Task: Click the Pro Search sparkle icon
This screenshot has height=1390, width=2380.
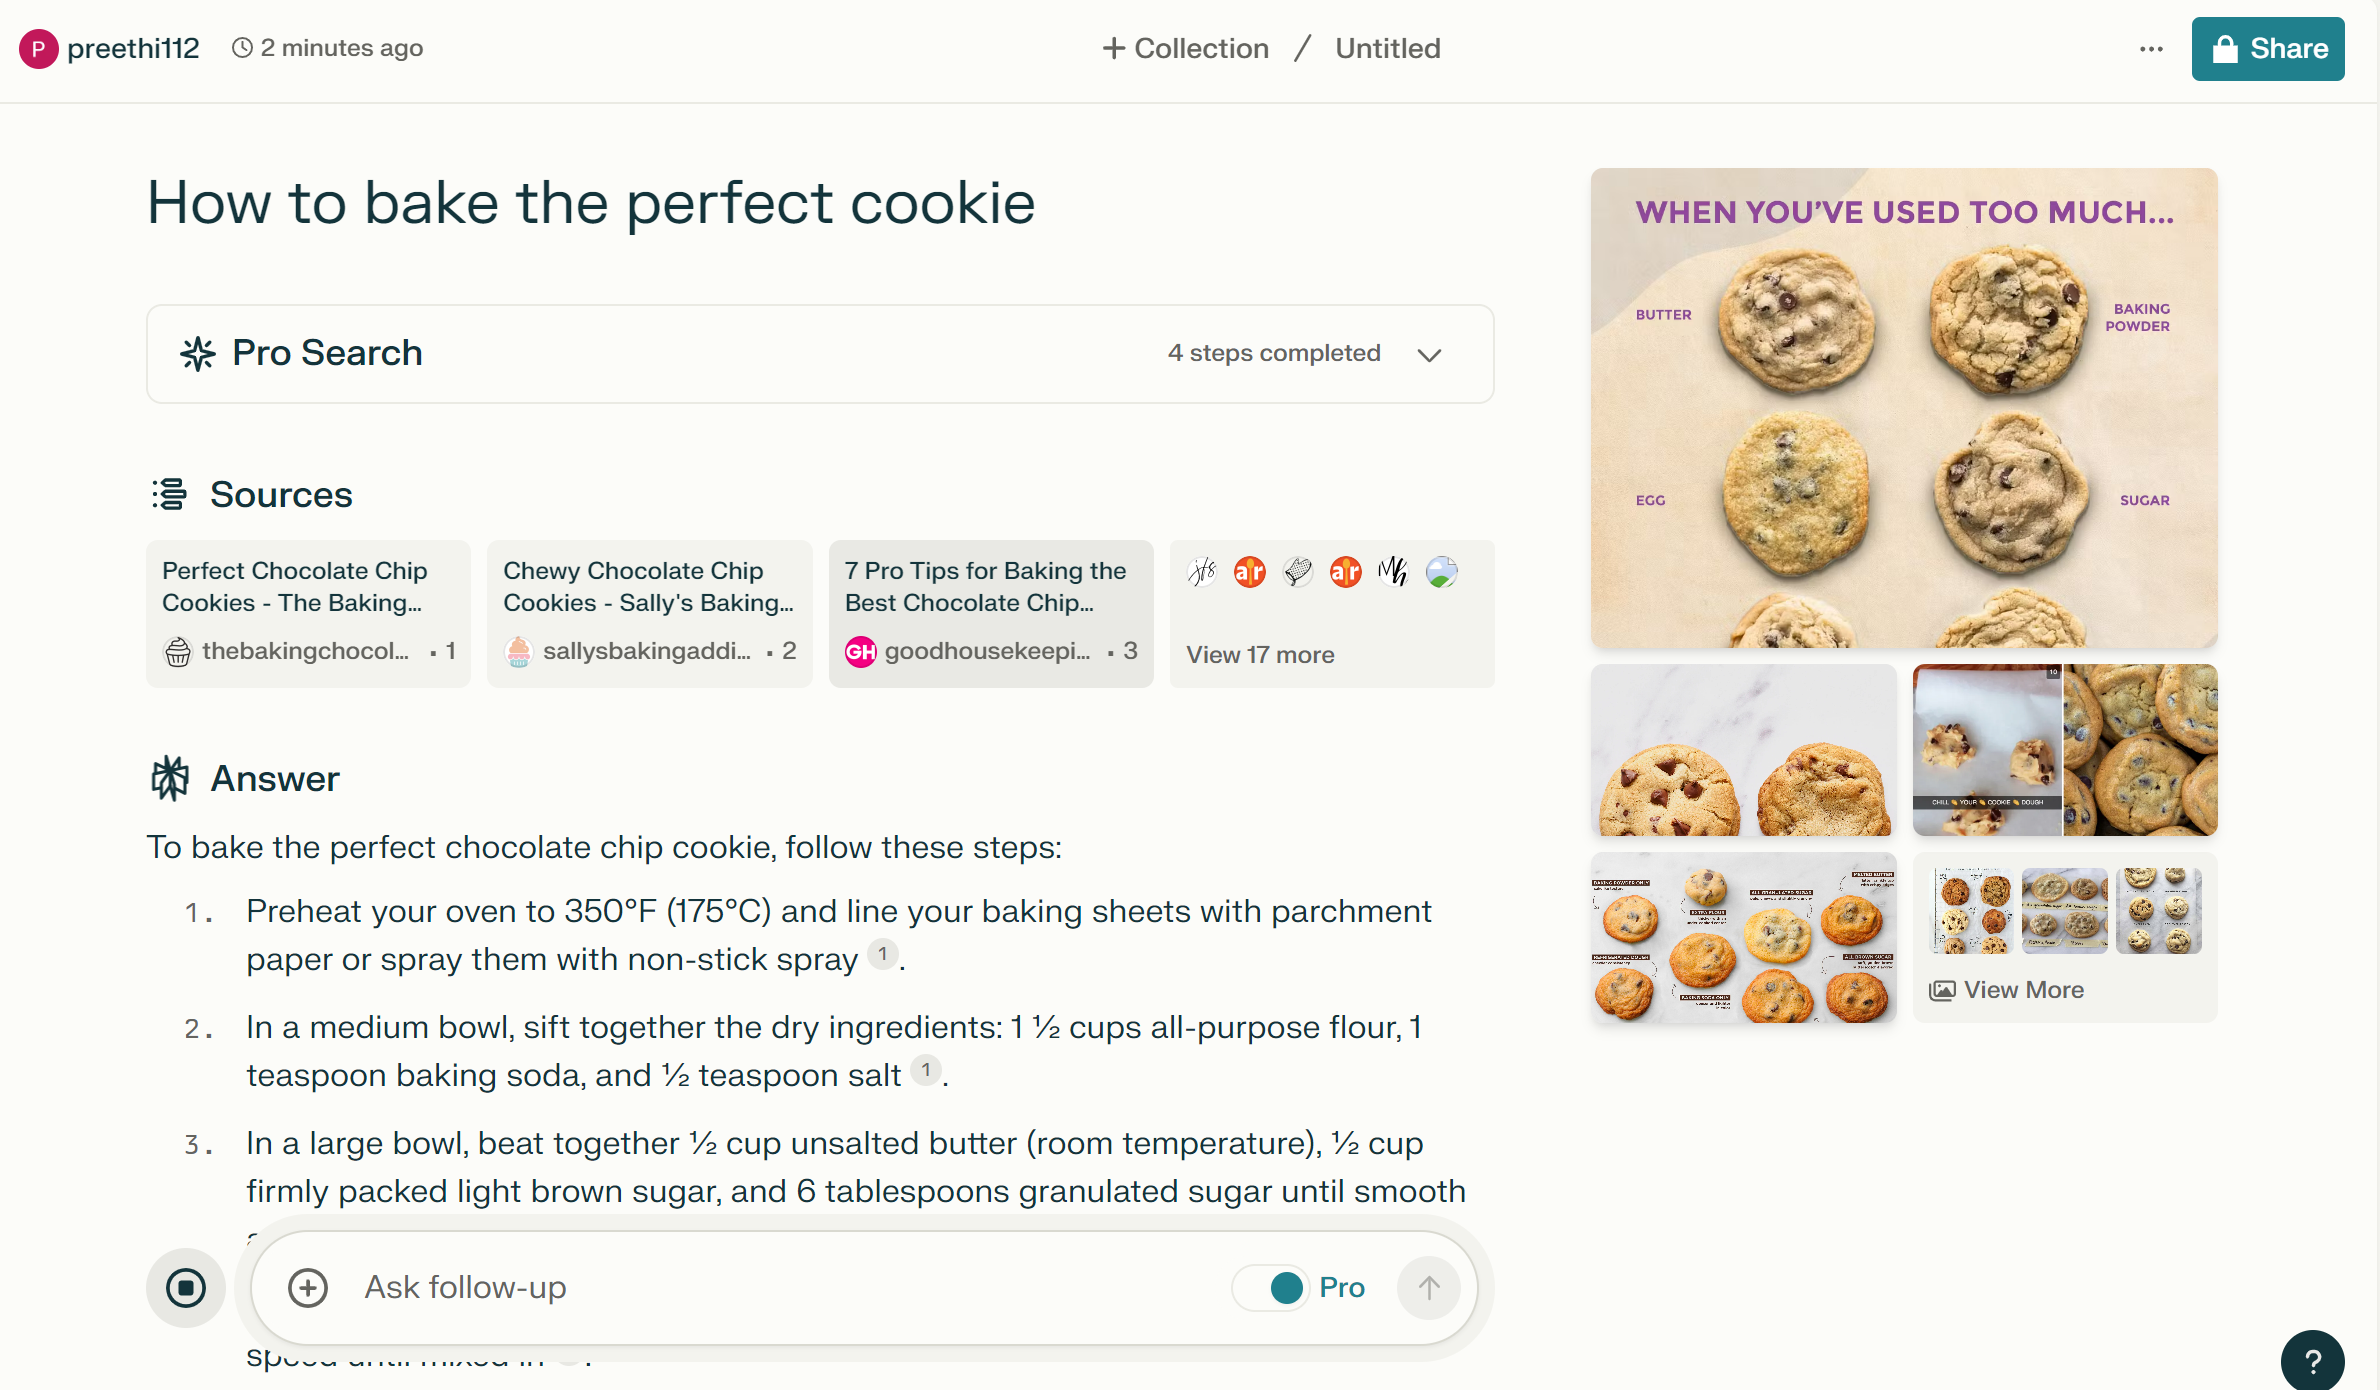Action: pos(198,354)
